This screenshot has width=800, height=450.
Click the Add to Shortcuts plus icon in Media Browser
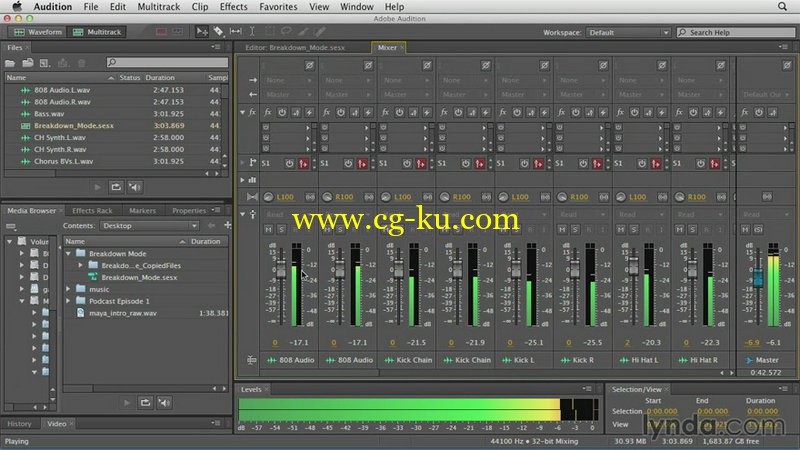(227, 225)
